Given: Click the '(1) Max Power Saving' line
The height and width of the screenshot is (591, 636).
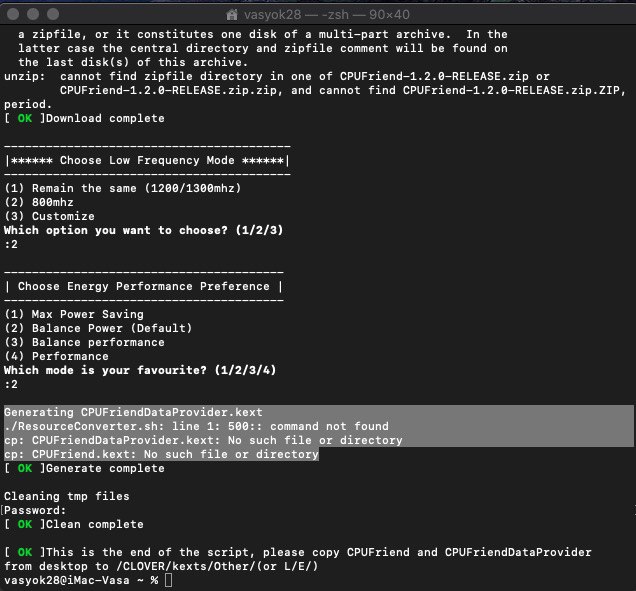Looking at the screenshot, I should 74,314.
